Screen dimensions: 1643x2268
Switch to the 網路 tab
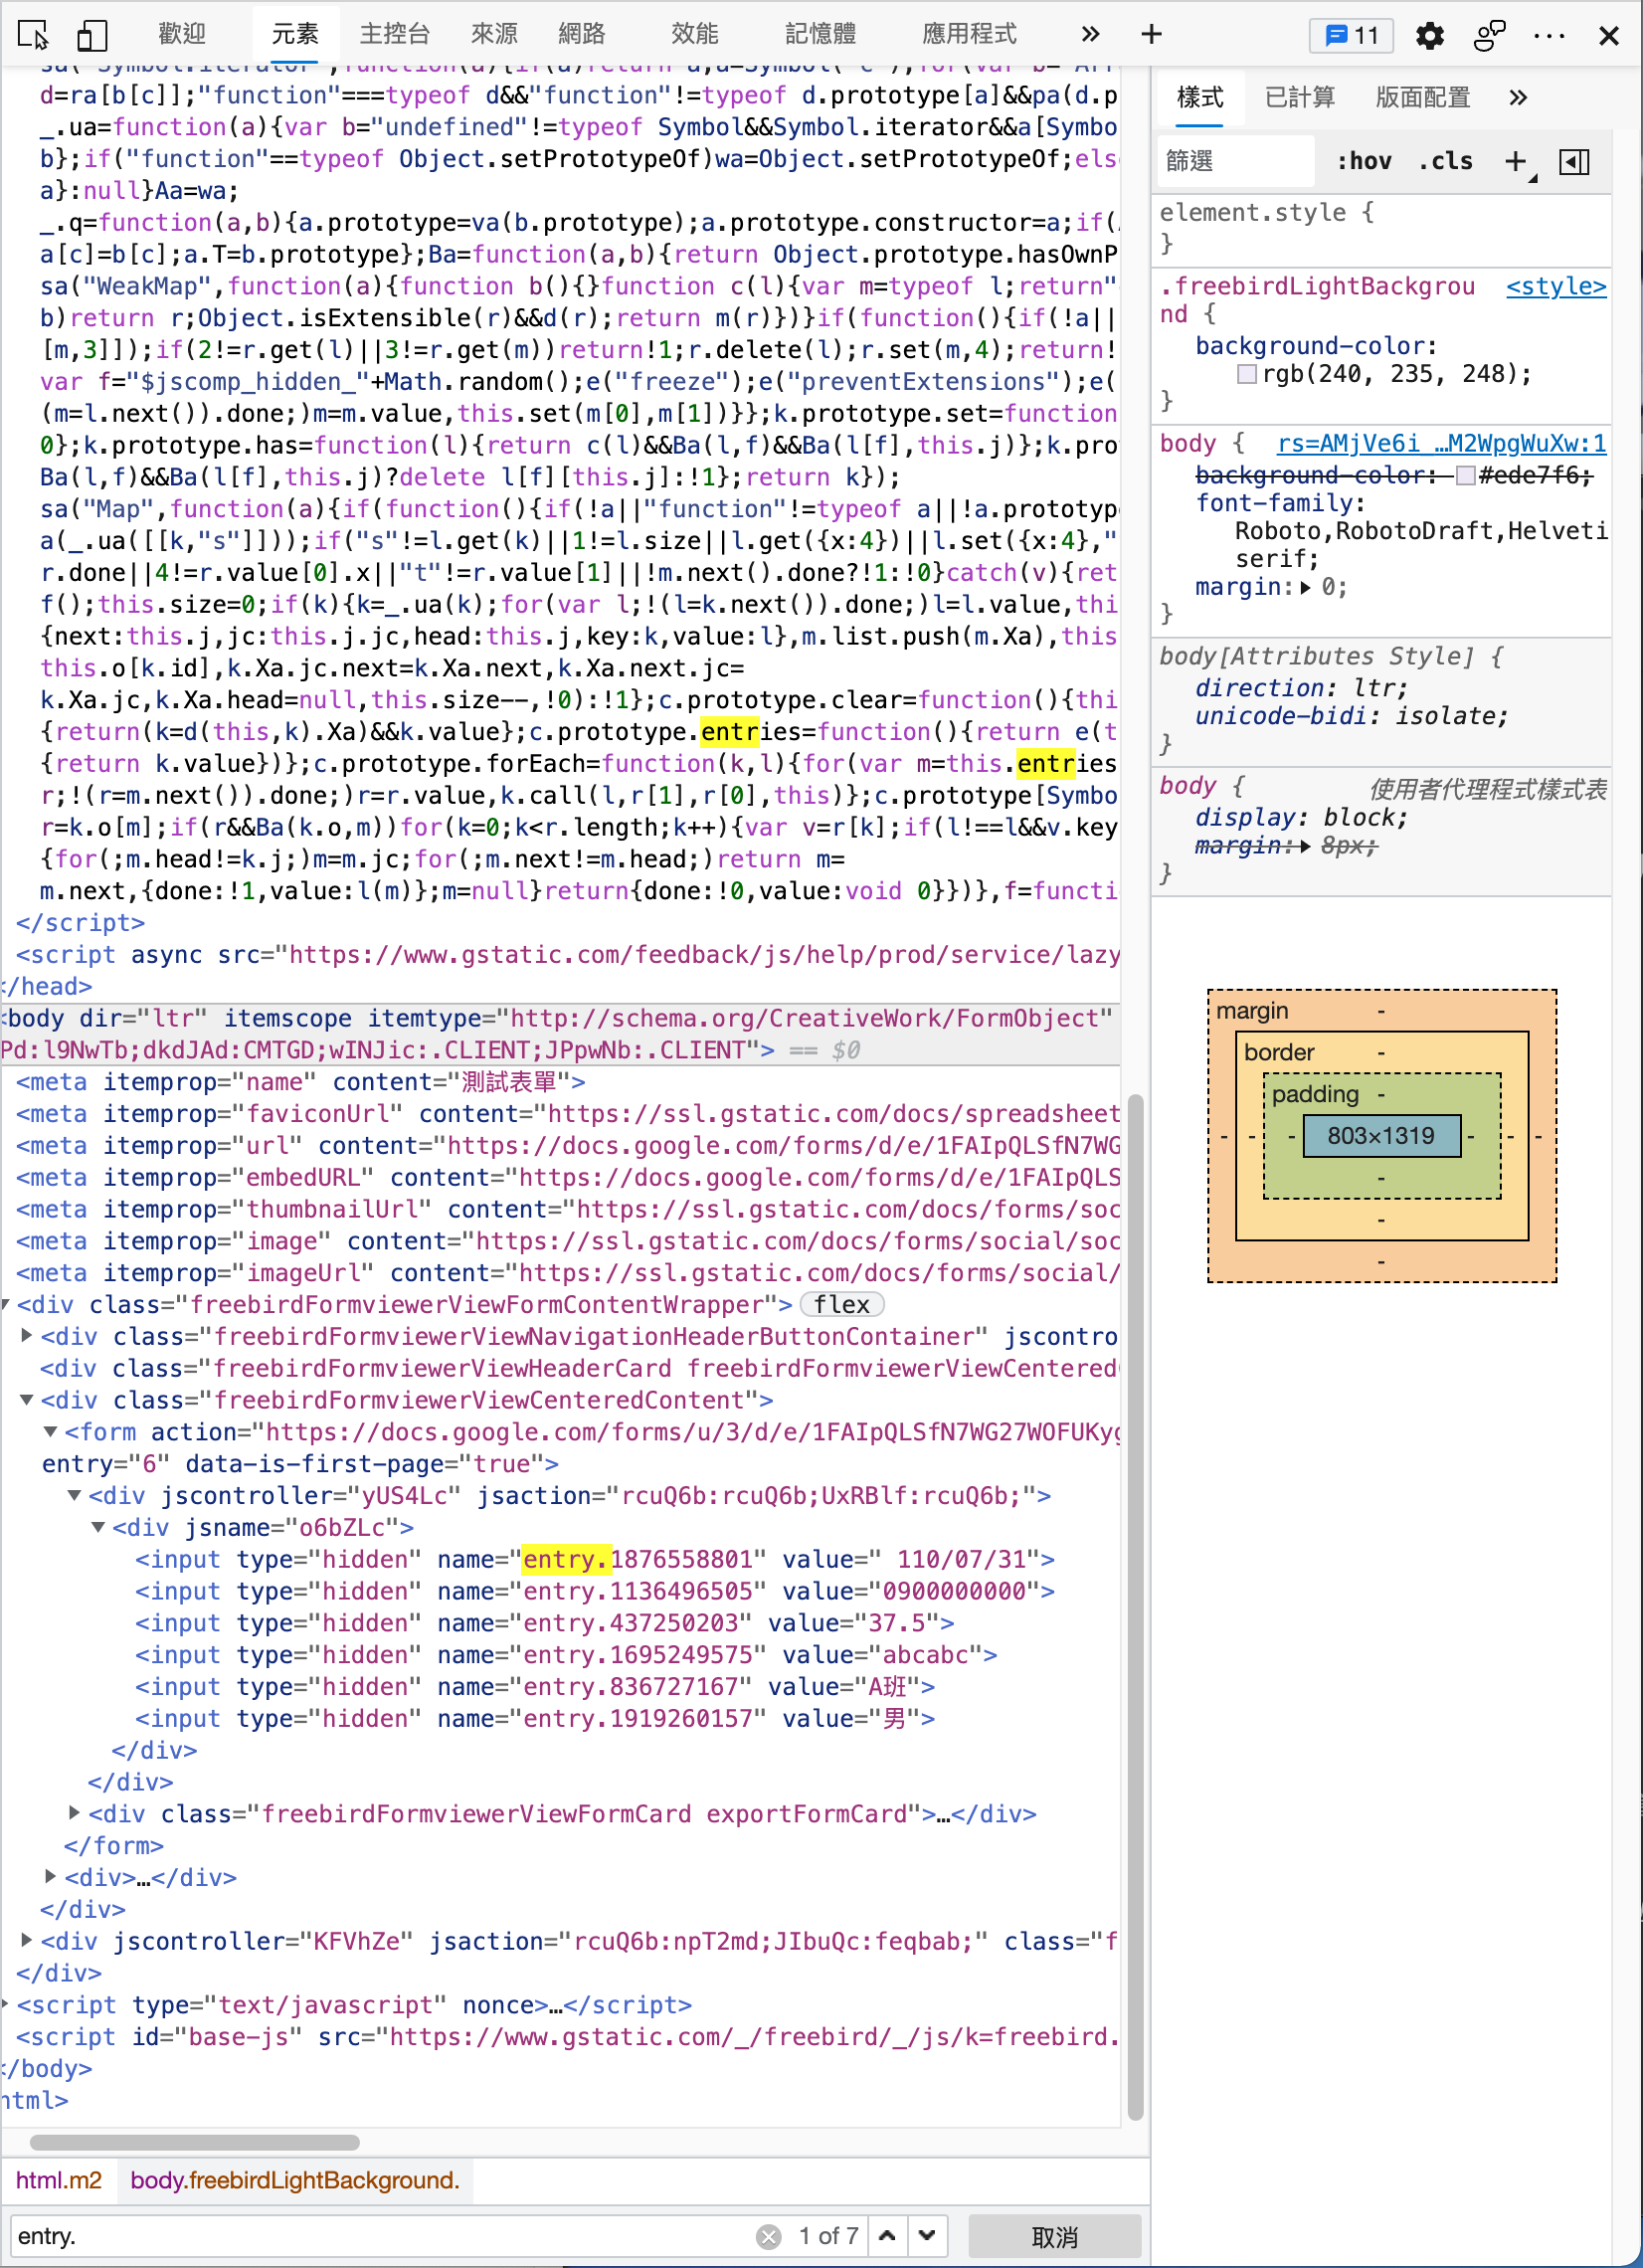pyautogui.click(x=582, y=34)
